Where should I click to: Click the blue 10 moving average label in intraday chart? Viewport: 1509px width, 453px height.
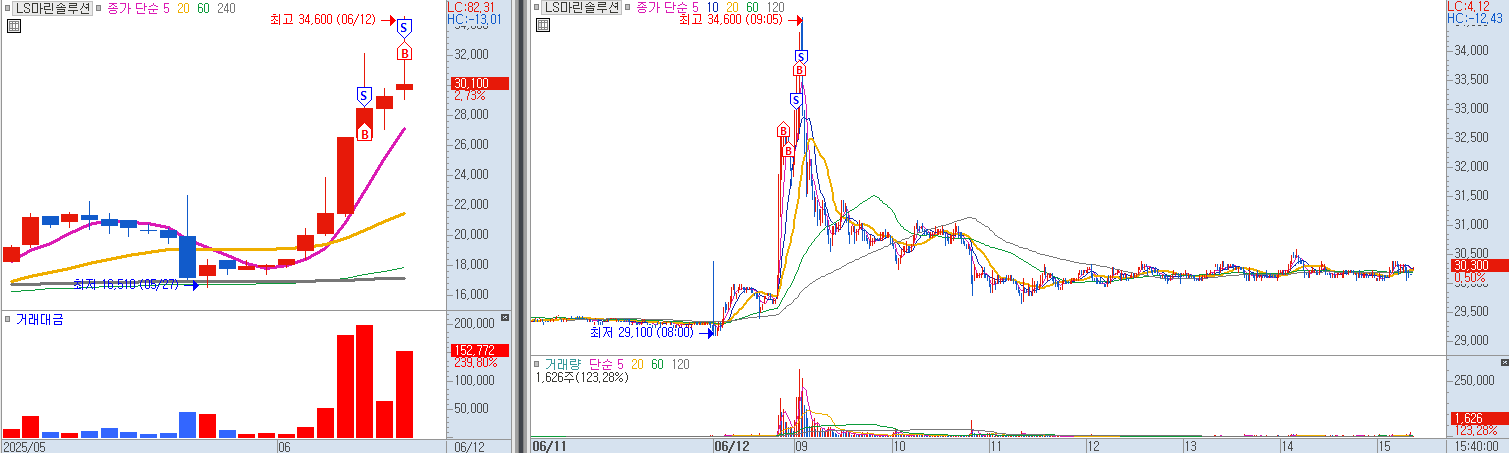[x=712, y=8]
